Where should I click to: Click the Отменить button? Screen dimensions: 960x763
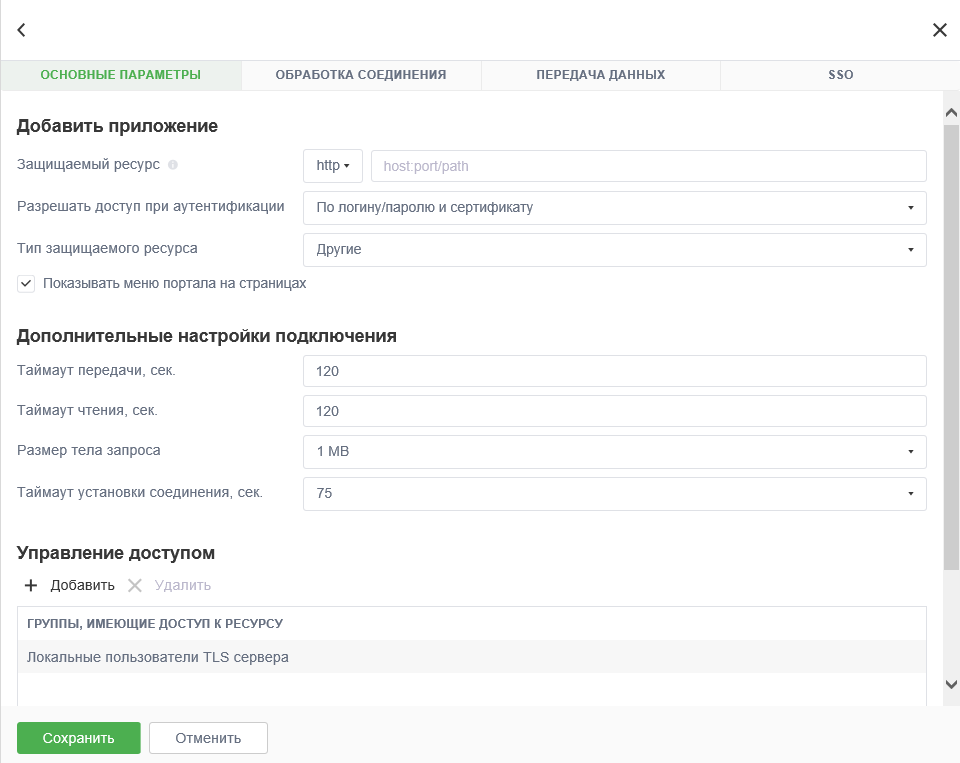(208, 738)
